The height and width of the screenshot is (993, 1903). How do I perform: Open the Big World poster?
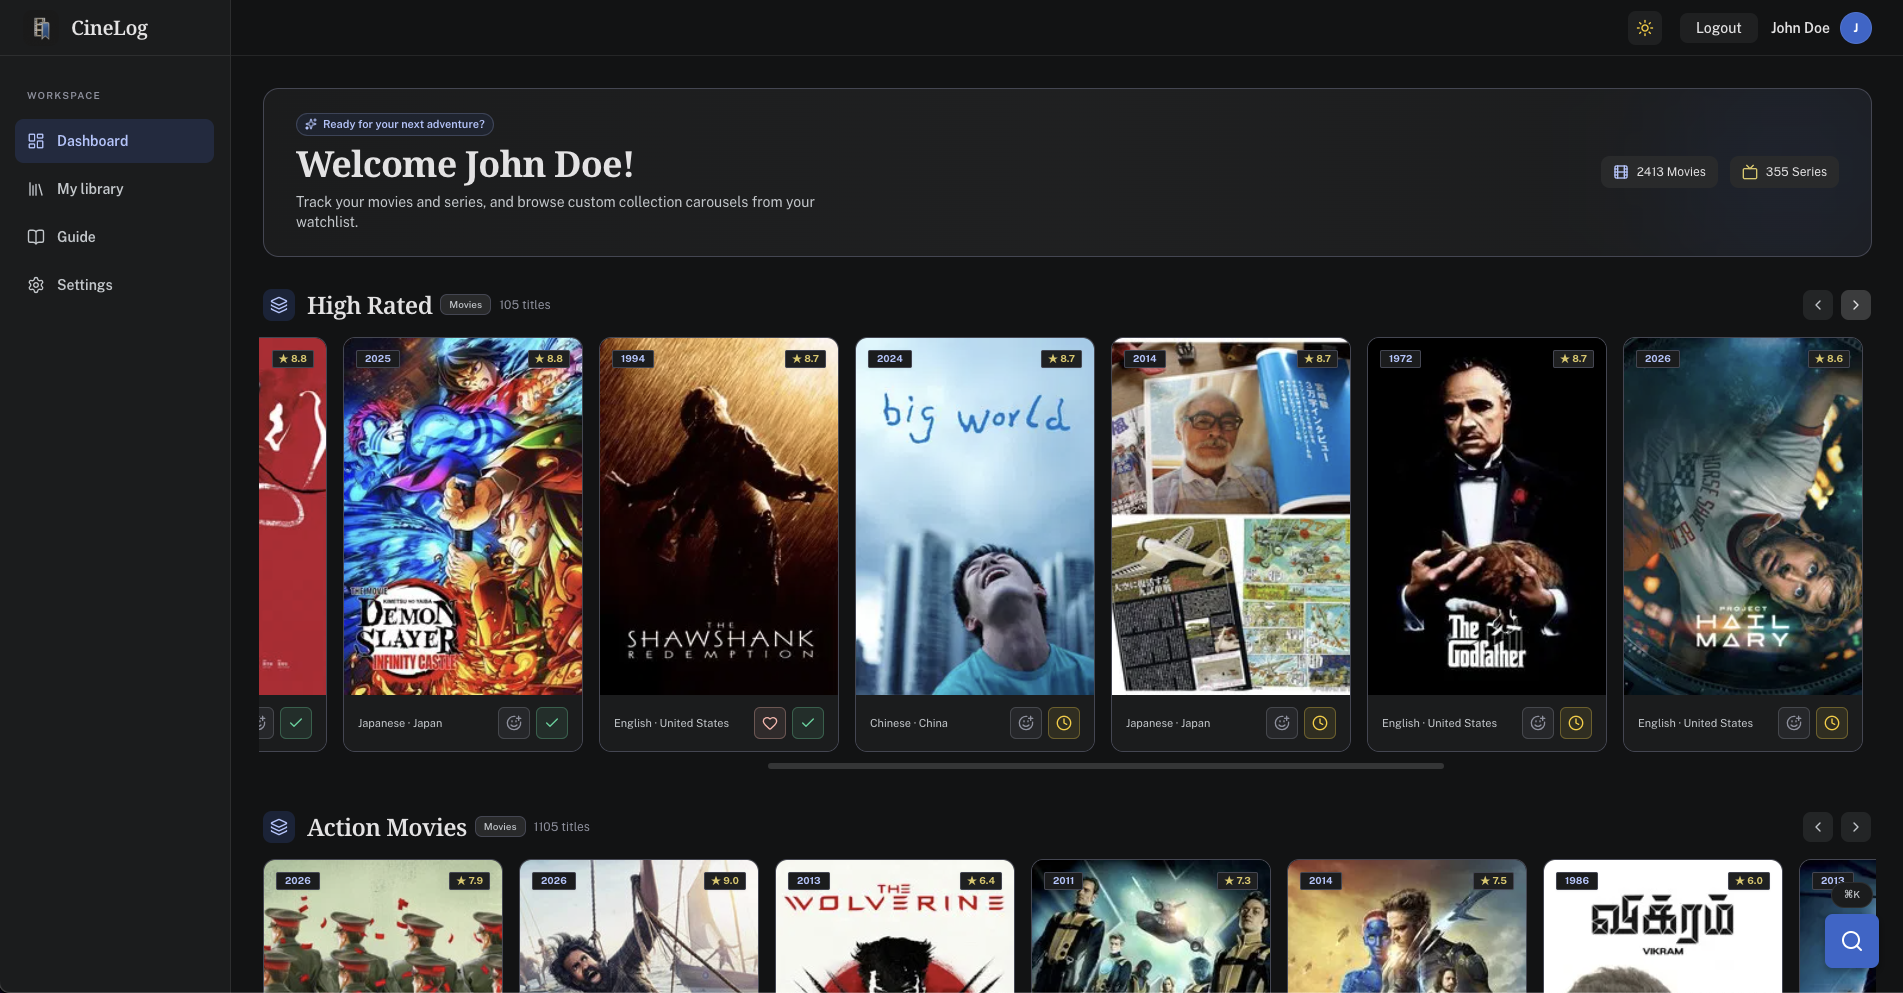[975, 516]
